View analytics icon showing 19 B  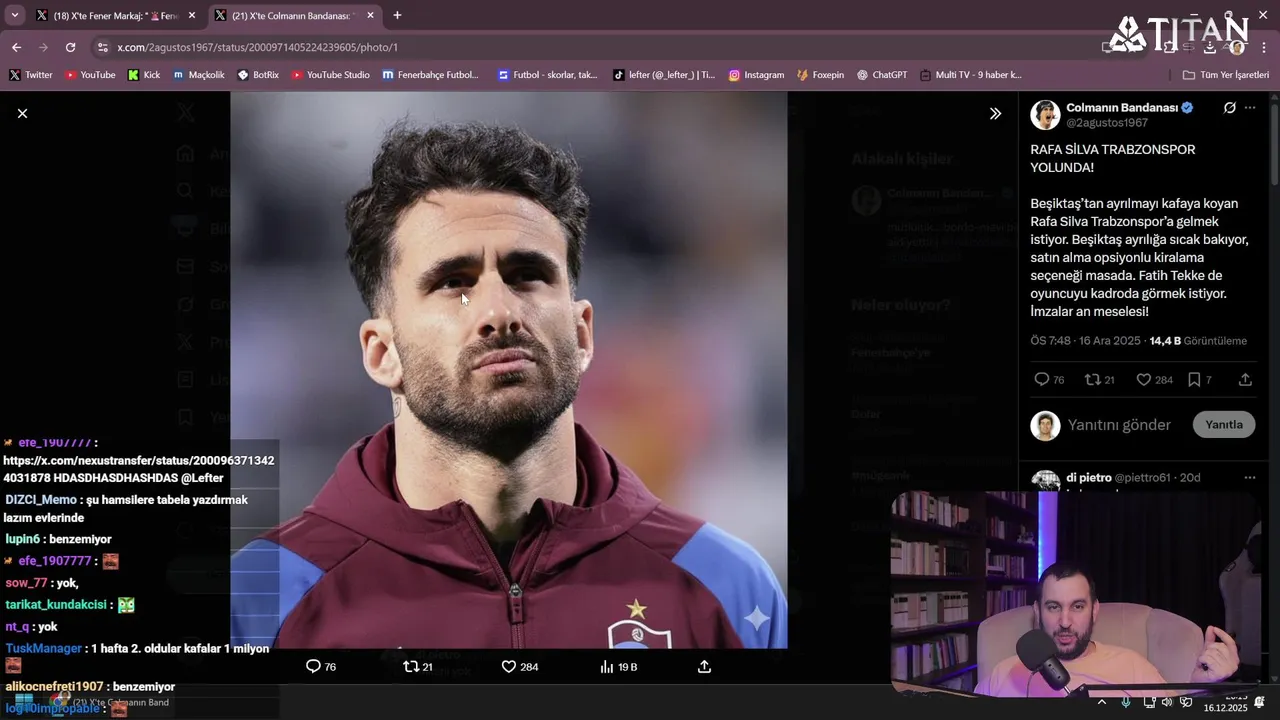pos(618,667)
